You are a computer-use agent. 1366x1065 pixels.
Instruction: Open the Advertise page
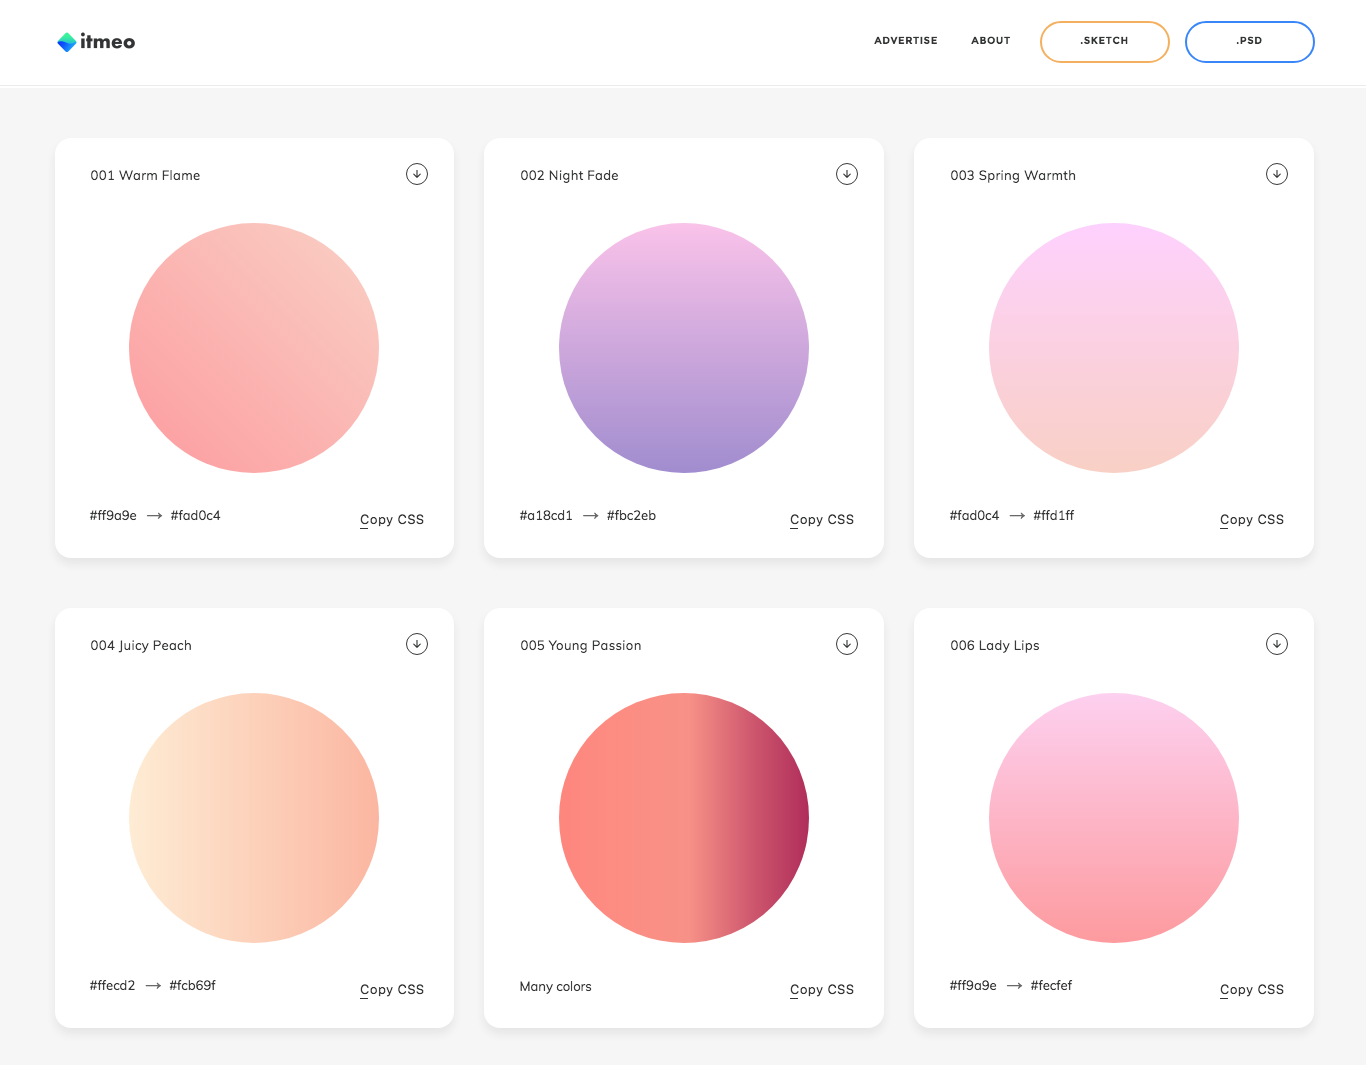tap(905, 41)
